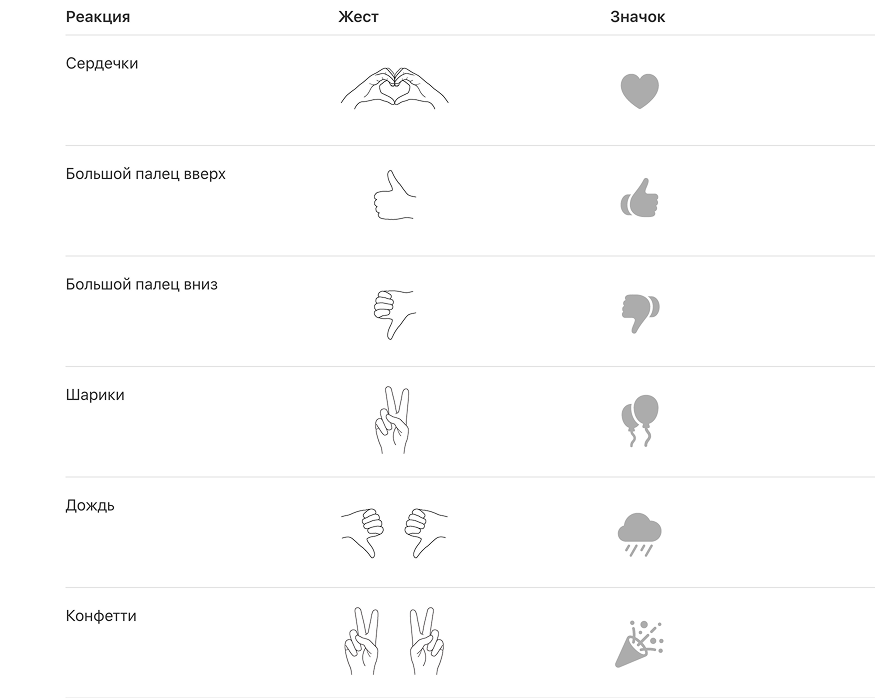Click the double peace sign gesture drawing
The image size is (875, 698).
pos(394,641)
